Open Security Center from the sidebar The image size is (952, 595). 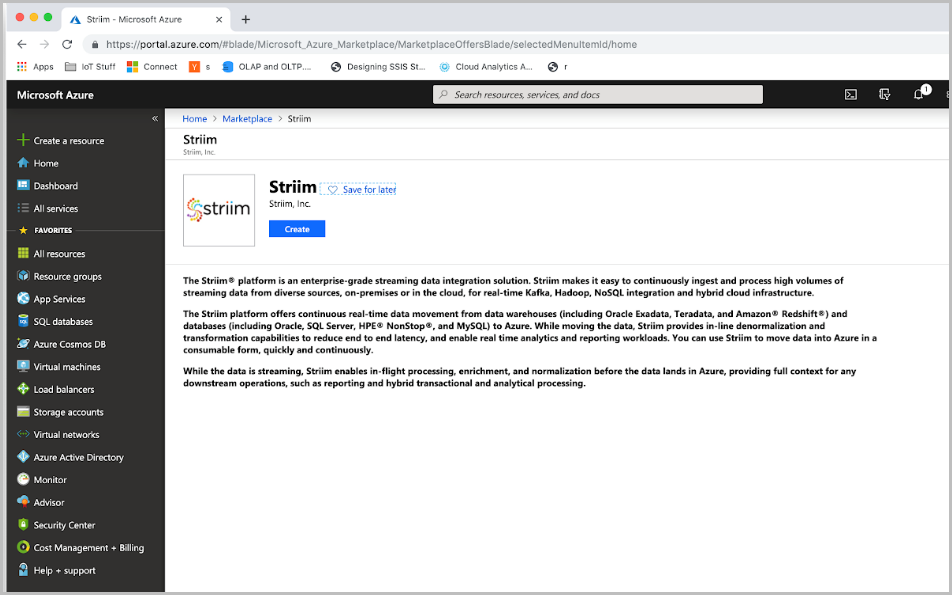[x=64, y=524]
